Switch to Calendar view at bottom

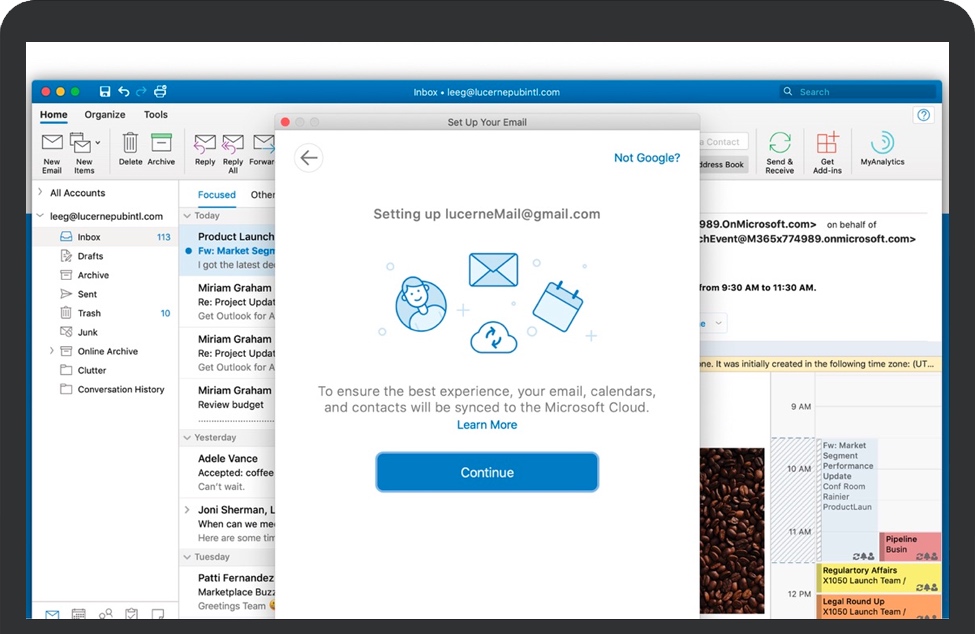(x=78, y=614)
